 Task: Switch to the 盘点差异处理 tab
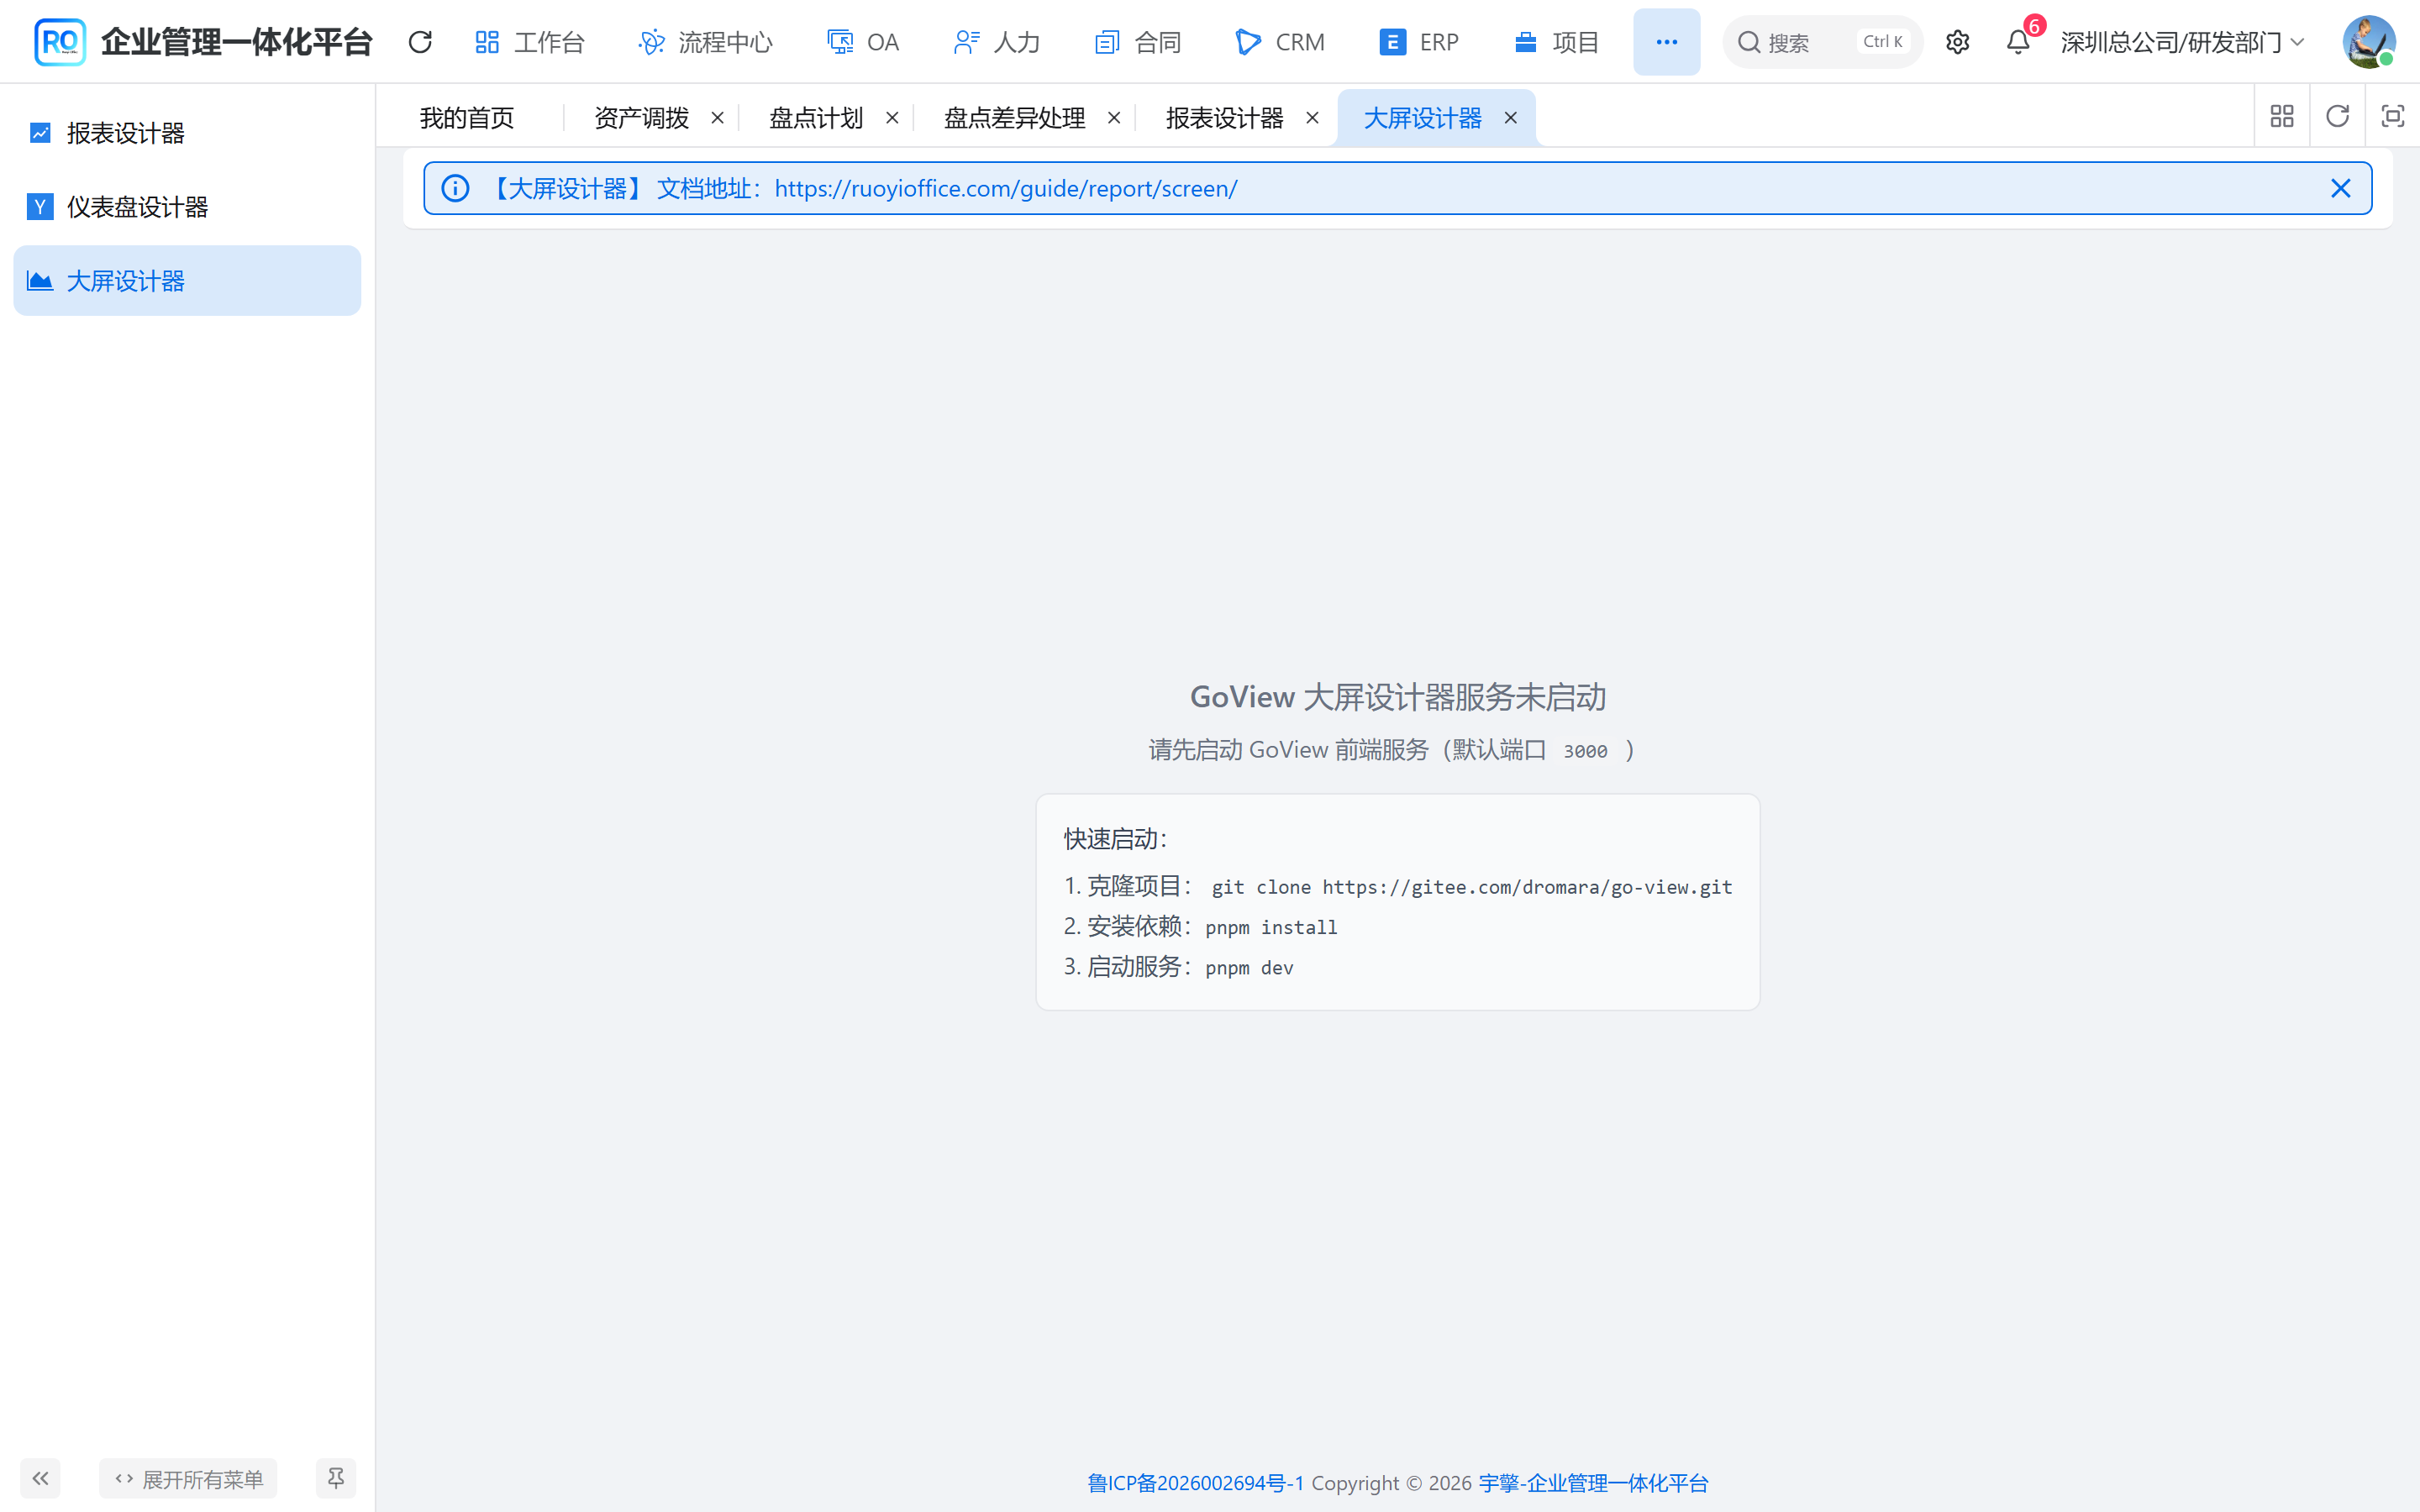pos(1014,118)
